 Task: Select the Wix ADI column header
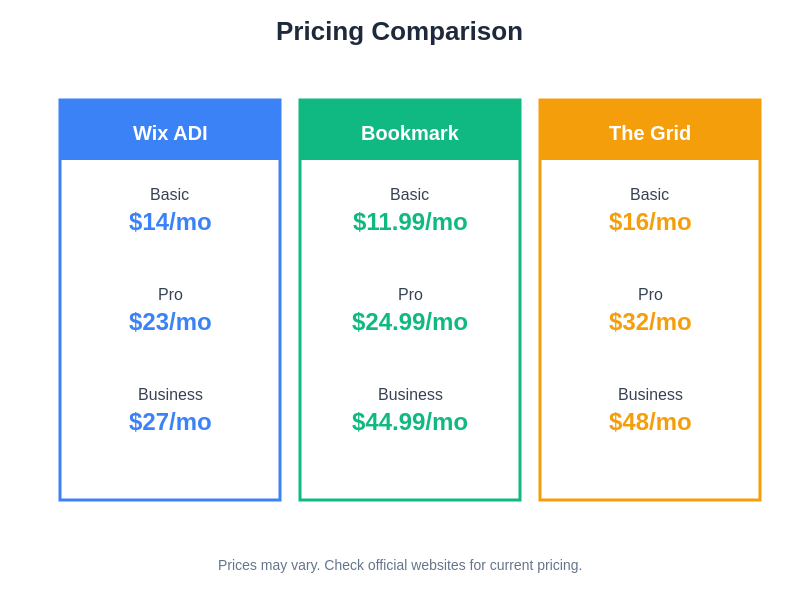tap(170, 133)
